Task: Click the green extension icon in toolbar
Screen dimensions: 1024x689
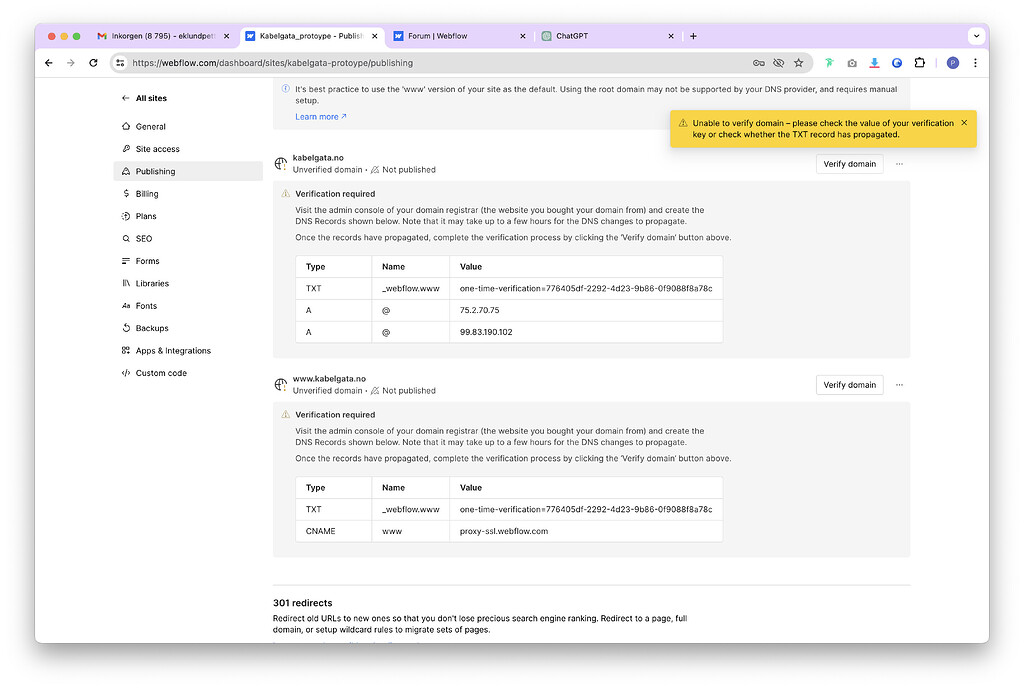Action: (829, 63)
